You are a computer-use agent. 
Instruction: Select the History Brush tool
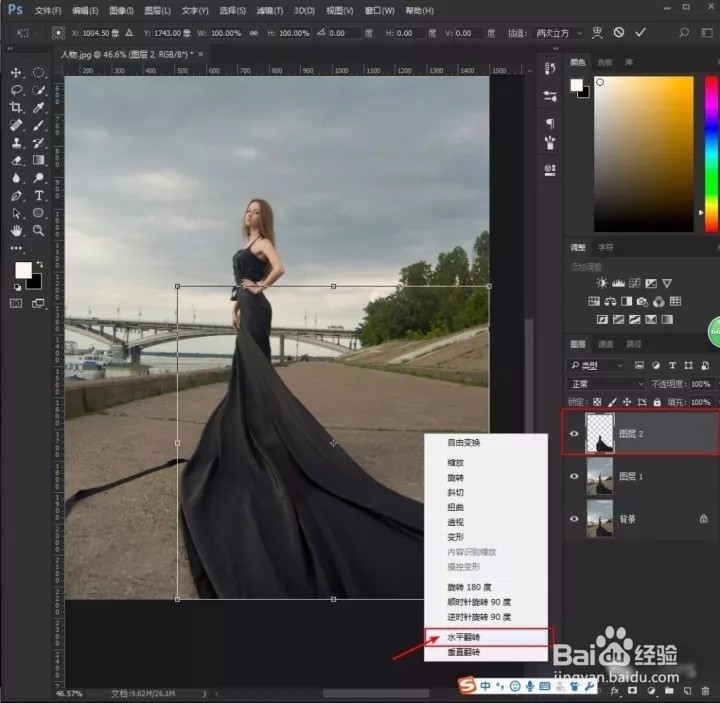click(39, 143)
